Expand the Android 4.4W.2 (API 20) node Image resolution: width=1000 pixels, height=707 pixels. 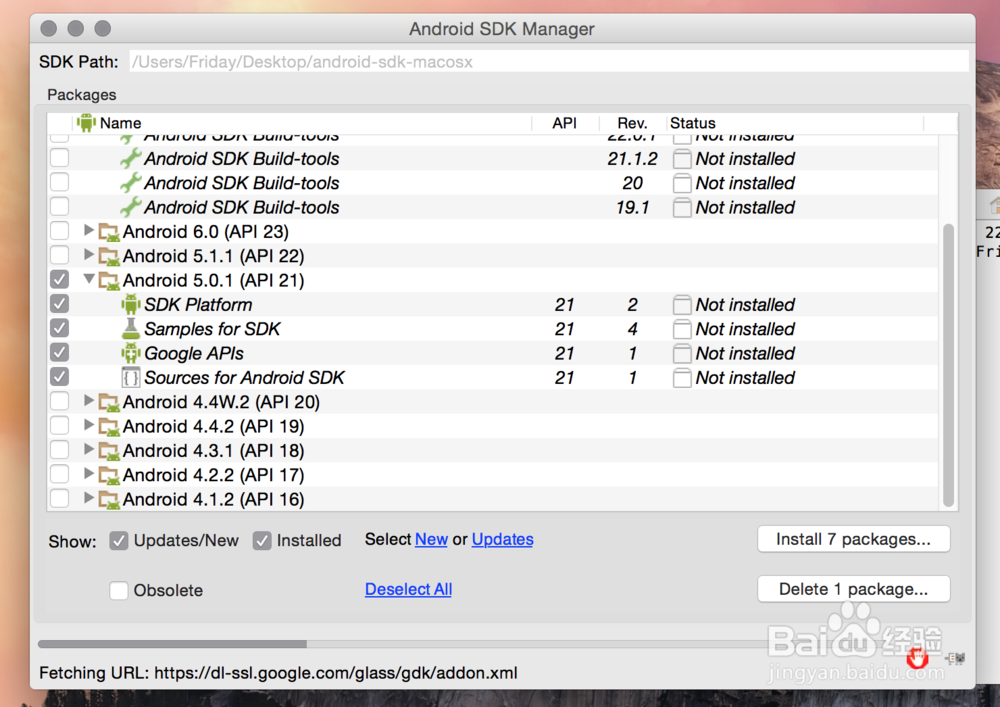point(89,400)
